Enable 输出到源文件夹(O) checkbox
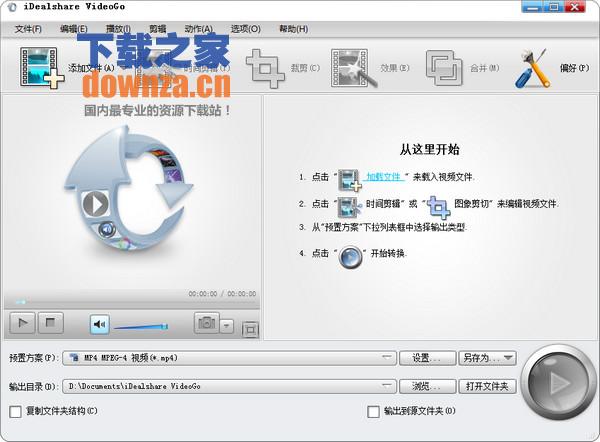The height and width of the screenshot is (442, 600). [373, 412]
